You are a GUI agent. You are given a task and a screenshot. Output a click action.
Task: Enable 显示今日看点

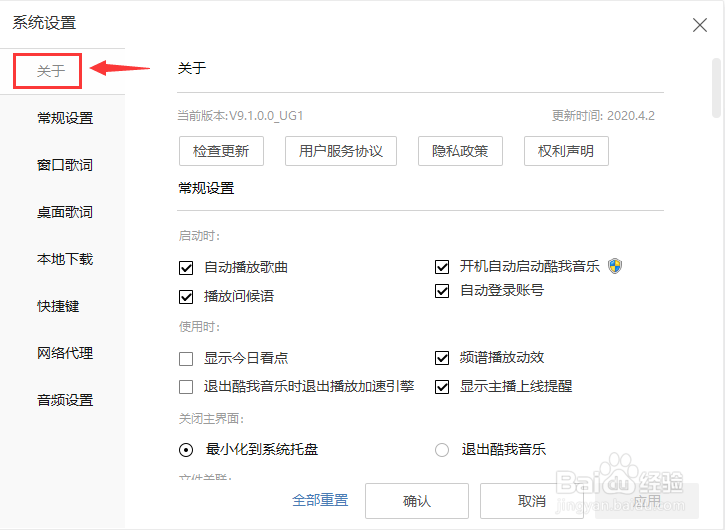(186, 358)
